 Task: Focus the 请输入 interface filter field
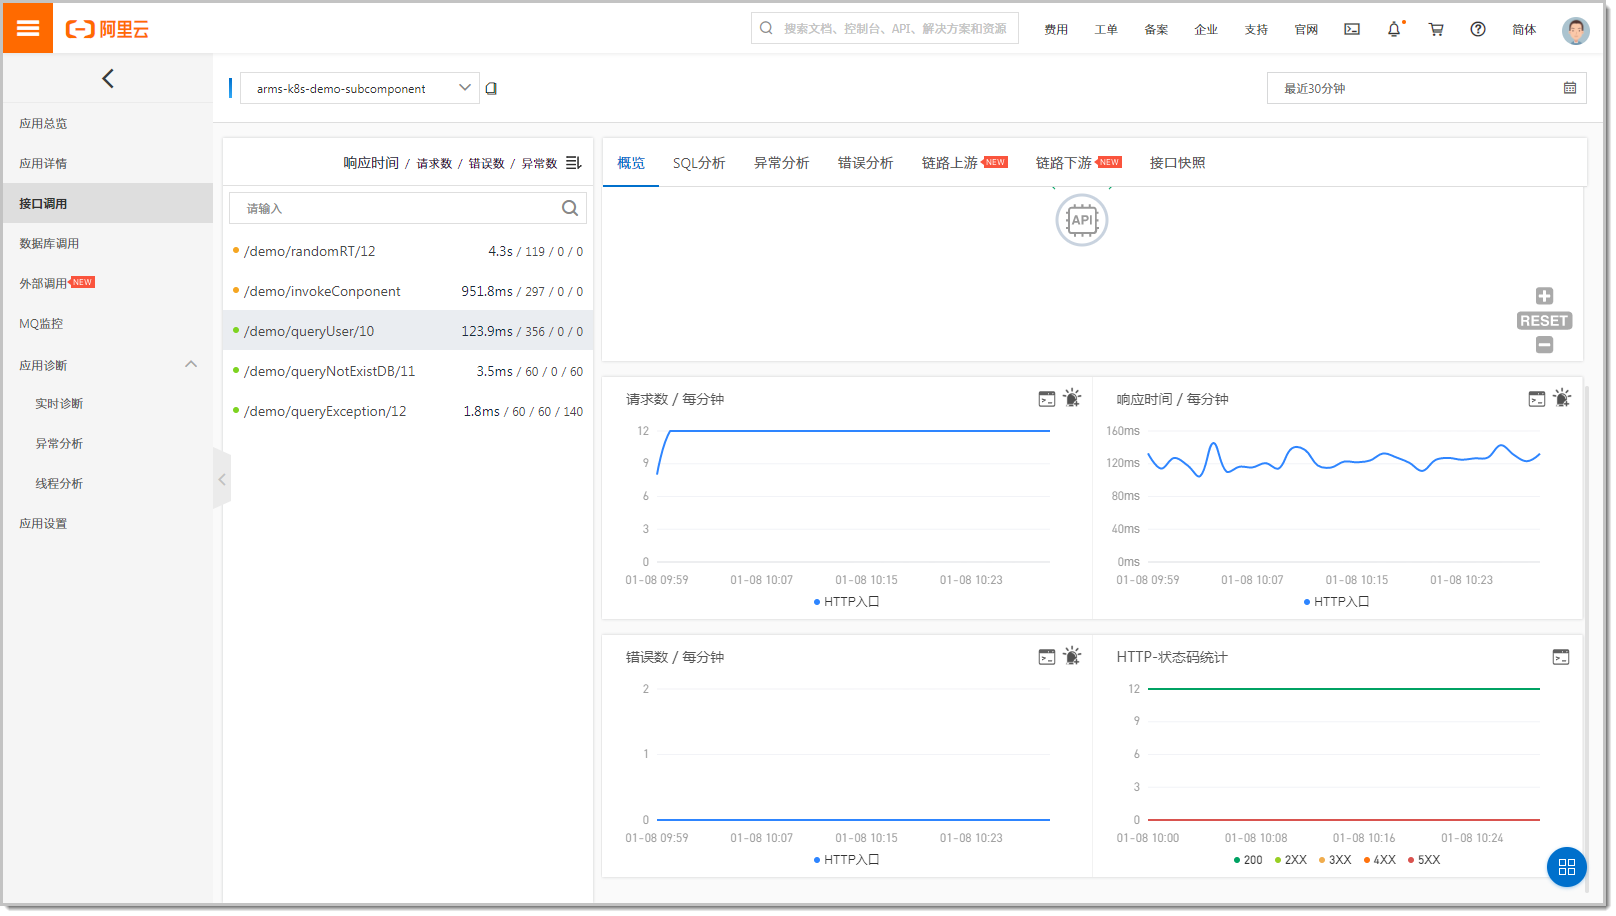[x=408, y=208]
